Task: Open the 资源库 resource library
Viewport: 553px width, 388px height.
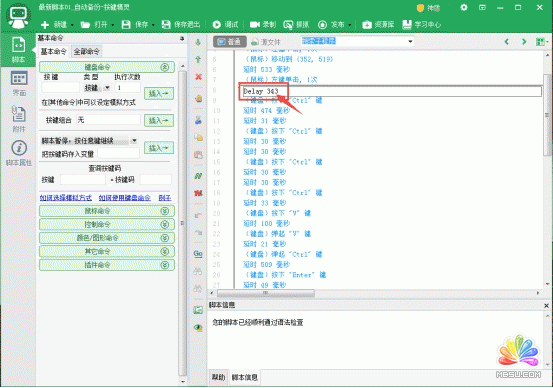Action: click(x=378, y=25)
